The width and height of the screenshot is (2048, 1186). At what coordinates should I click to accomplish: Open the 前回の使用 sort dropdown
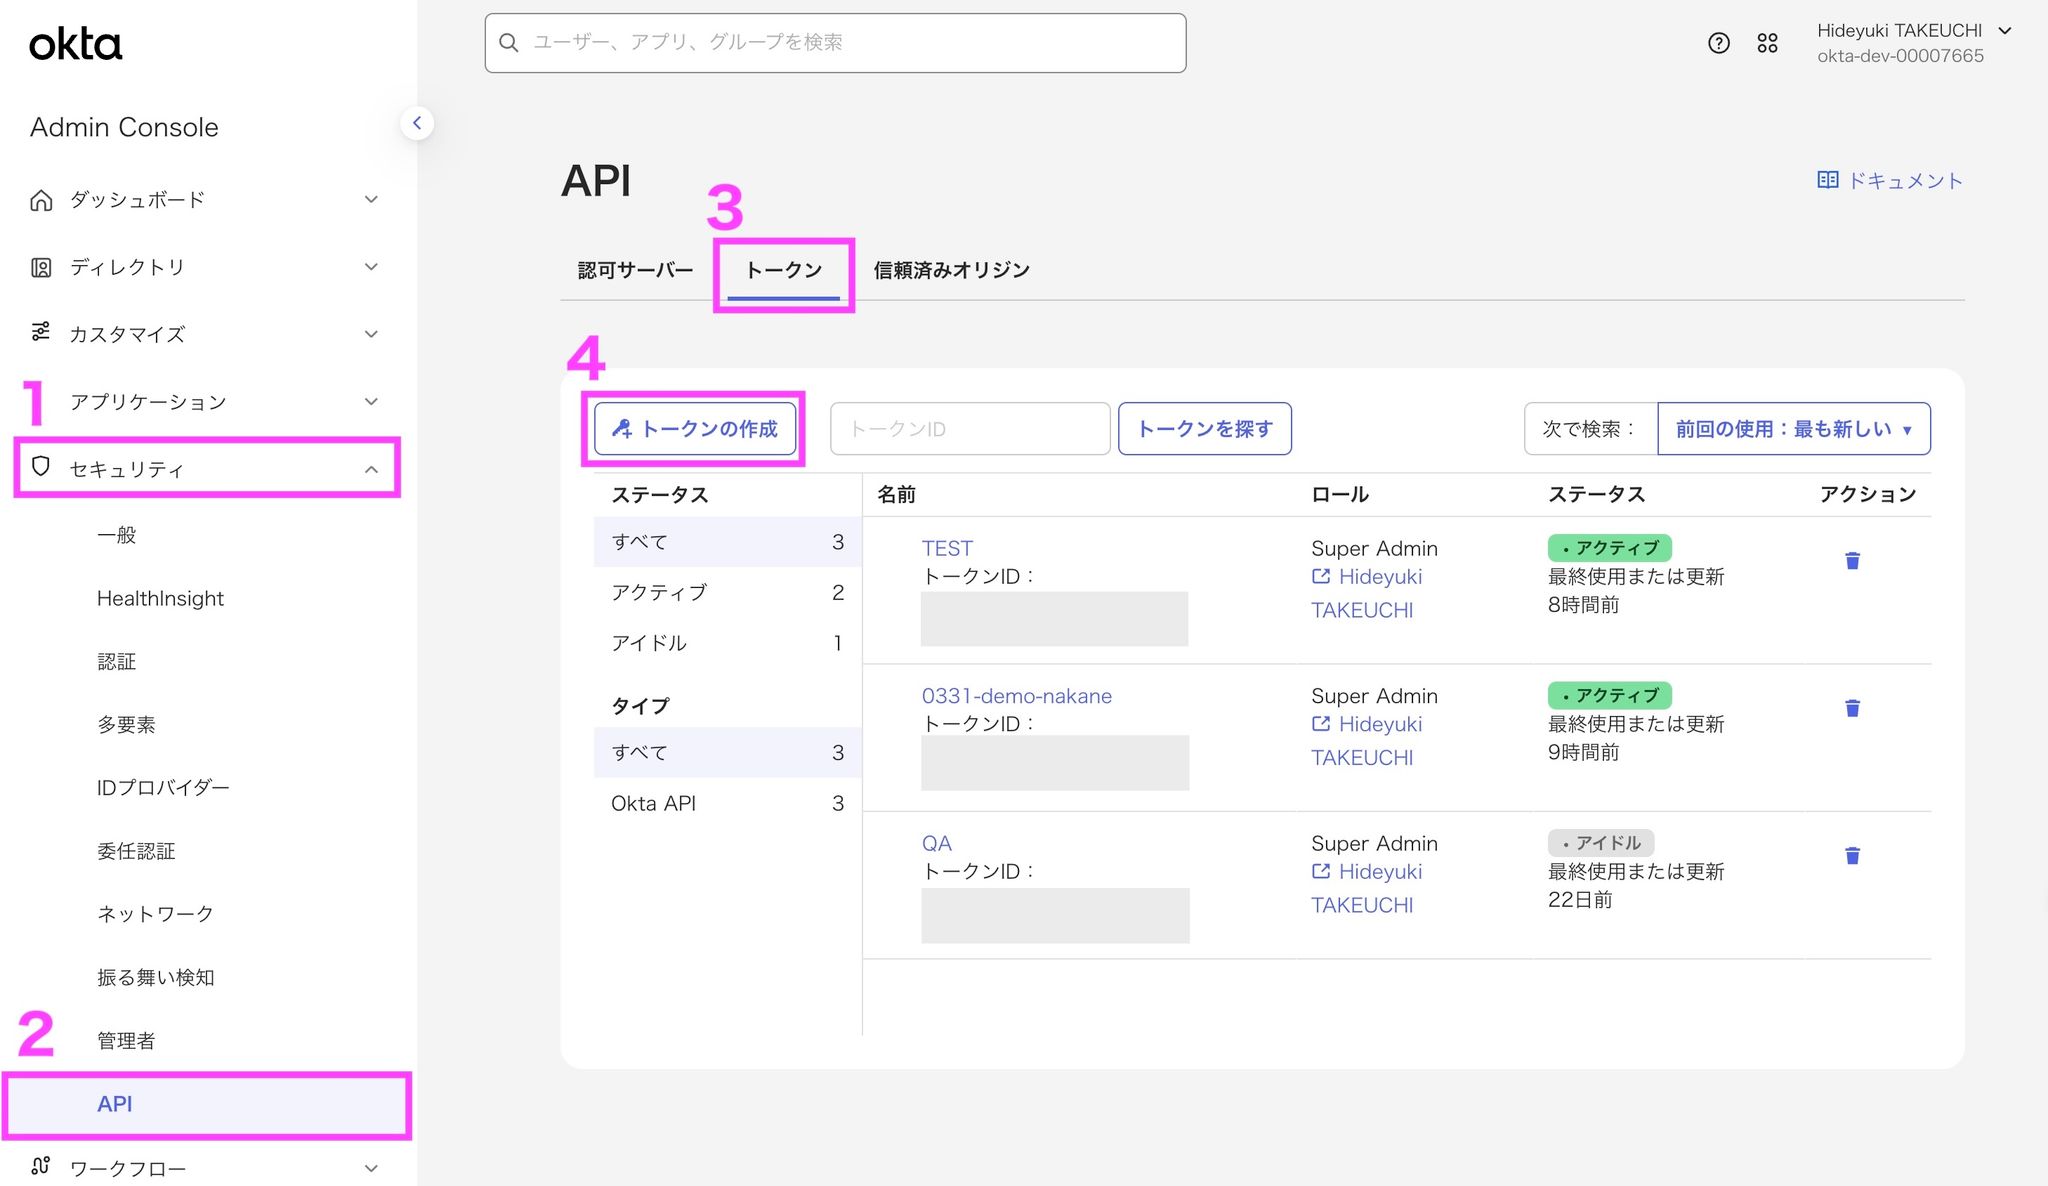[1793, 429]
